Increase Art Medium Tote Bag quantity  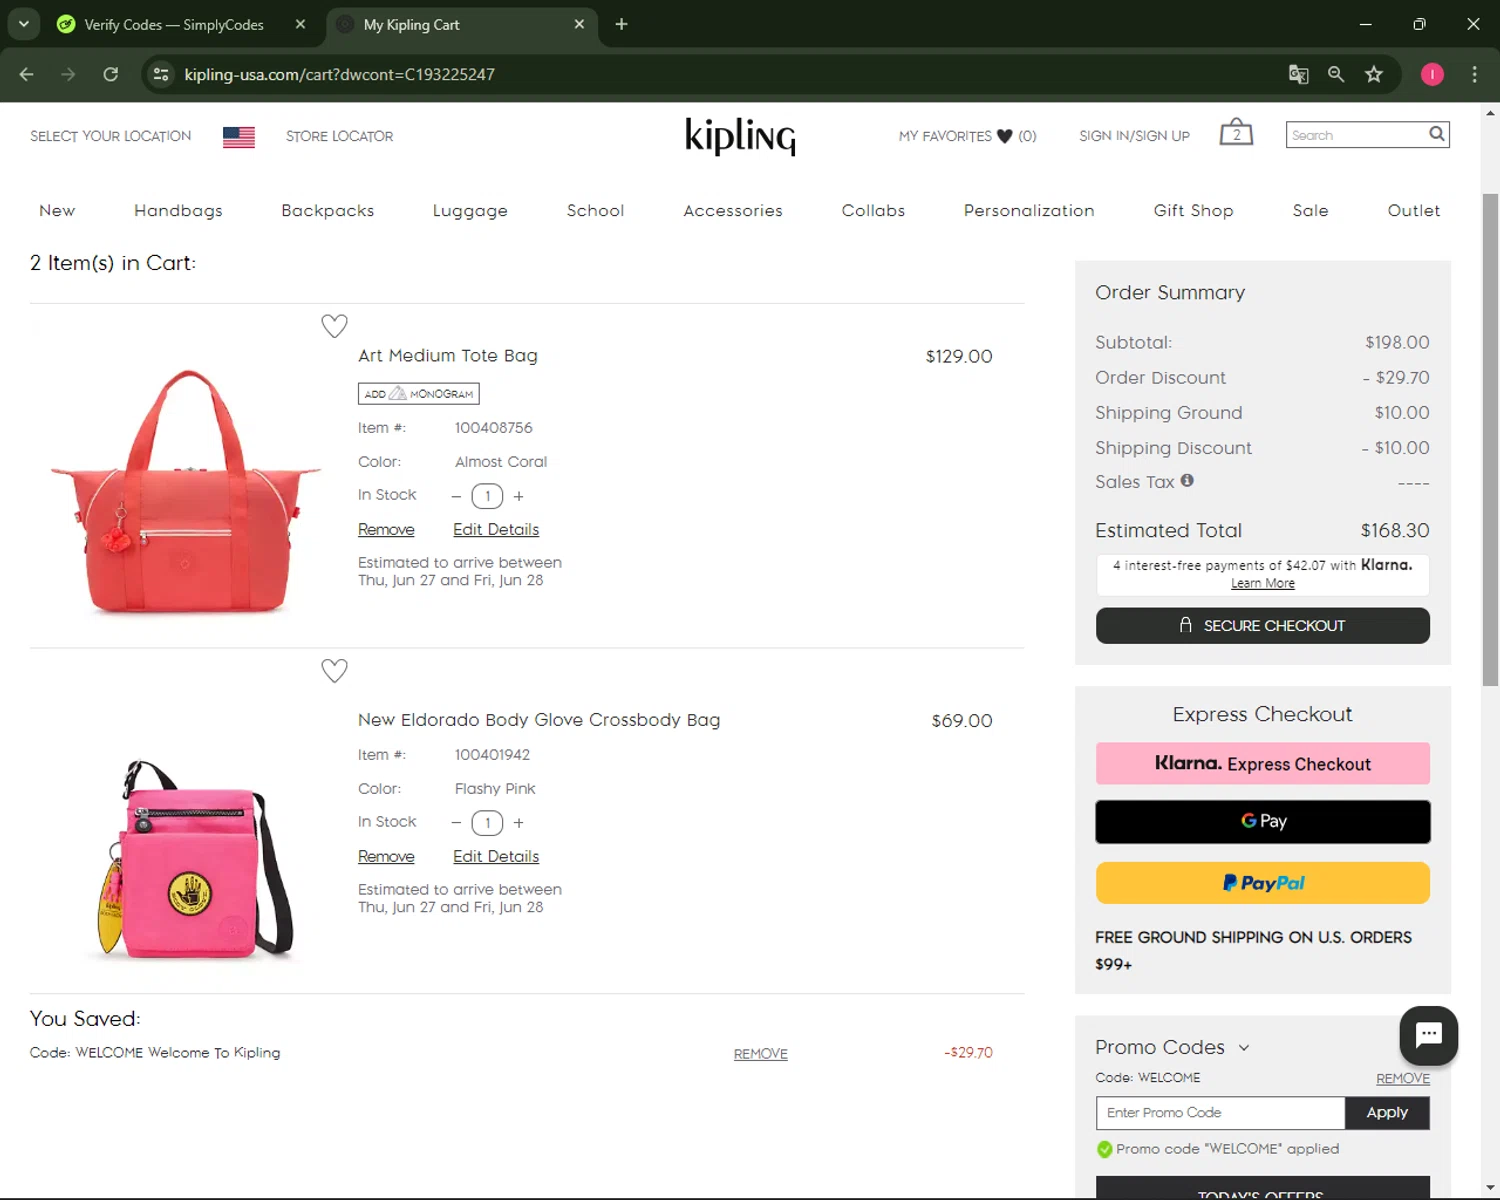pyautogui.click(x=518, y=496)
